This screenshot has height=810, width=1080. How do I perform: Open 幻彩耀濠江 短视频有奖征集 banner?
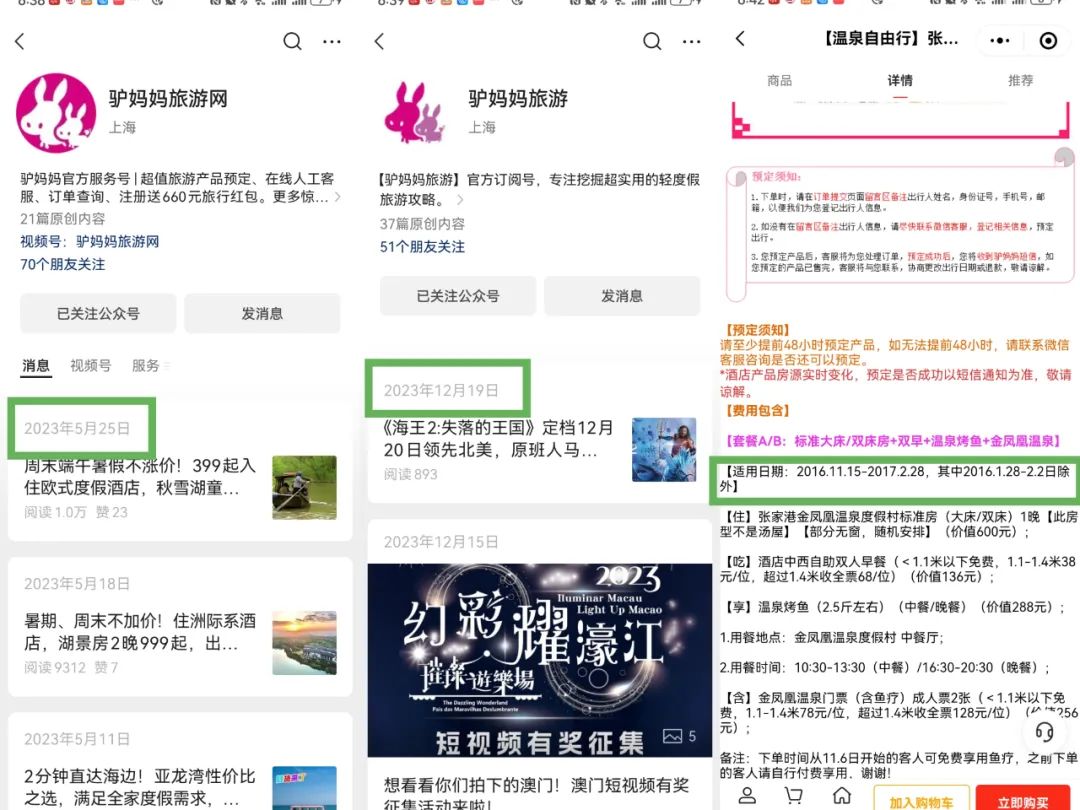(540, 661)
